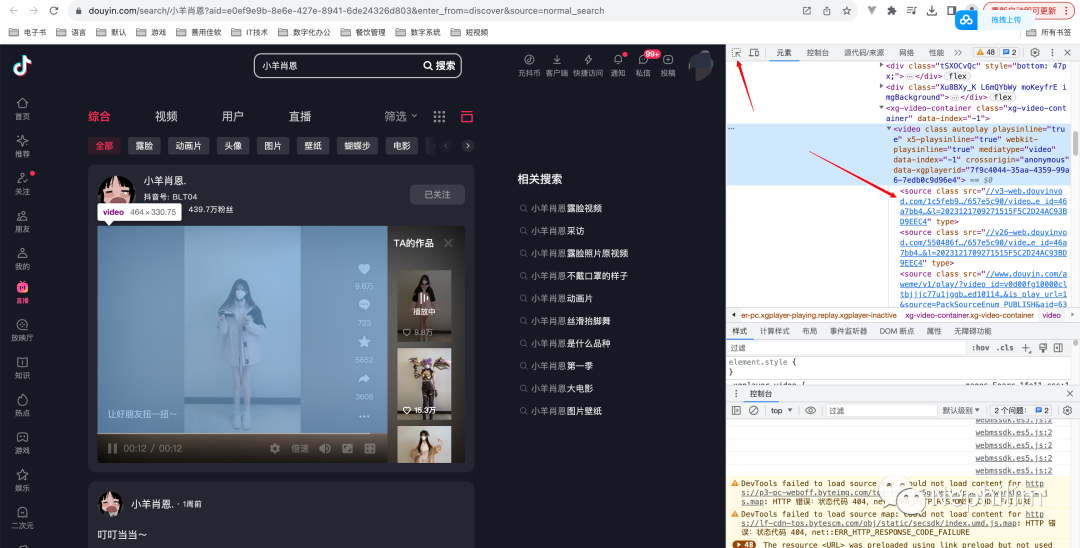Add a new style rule with plus icon

(1026, 348)
